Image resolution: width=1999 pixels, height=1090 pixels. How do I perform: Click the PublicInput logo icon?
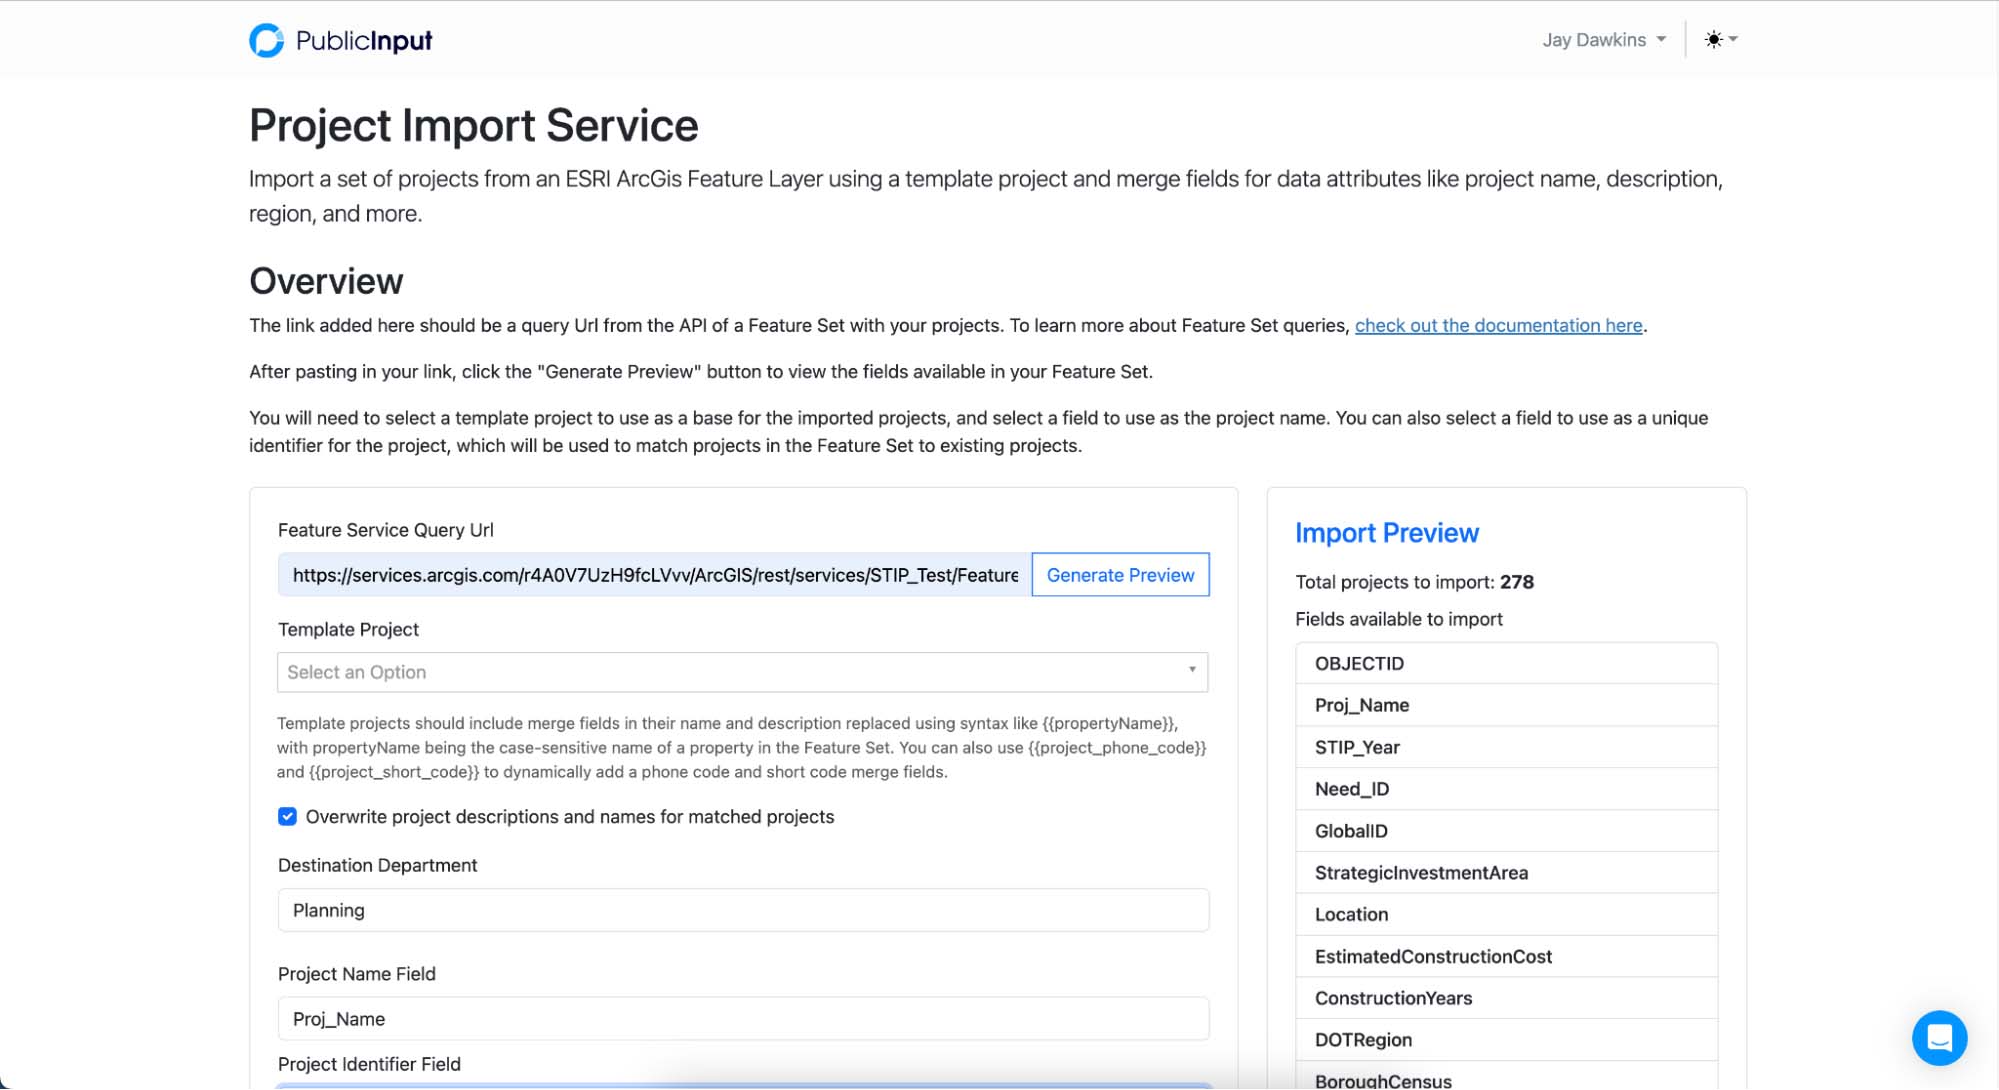(266, 40)
